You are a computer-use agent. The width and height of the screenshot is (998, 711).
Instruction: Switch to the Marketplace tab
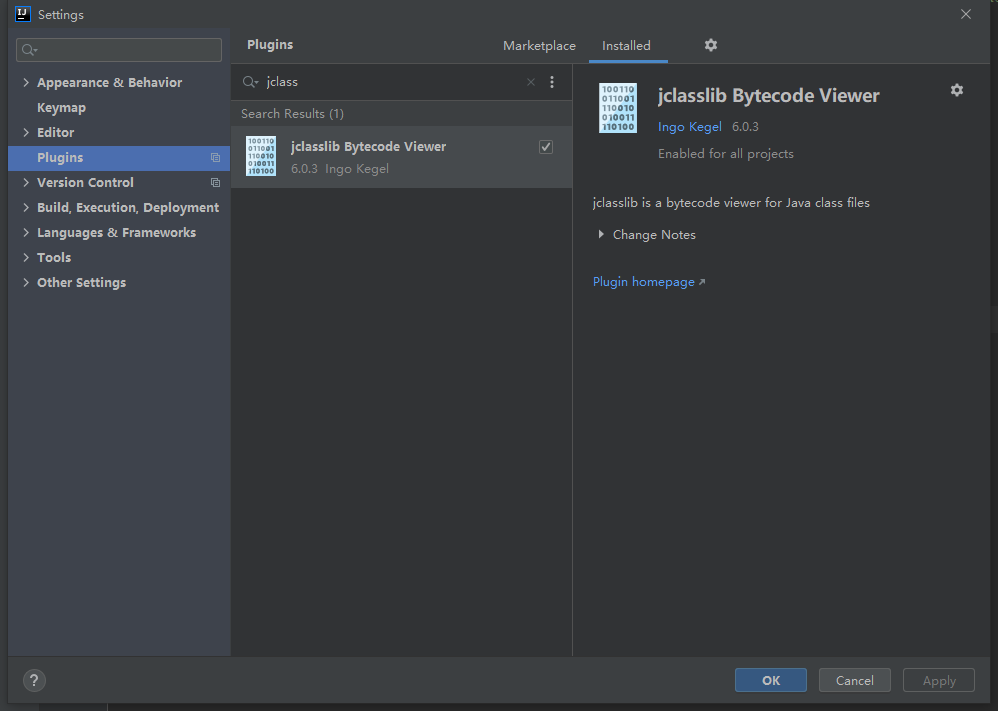[539, 46]
